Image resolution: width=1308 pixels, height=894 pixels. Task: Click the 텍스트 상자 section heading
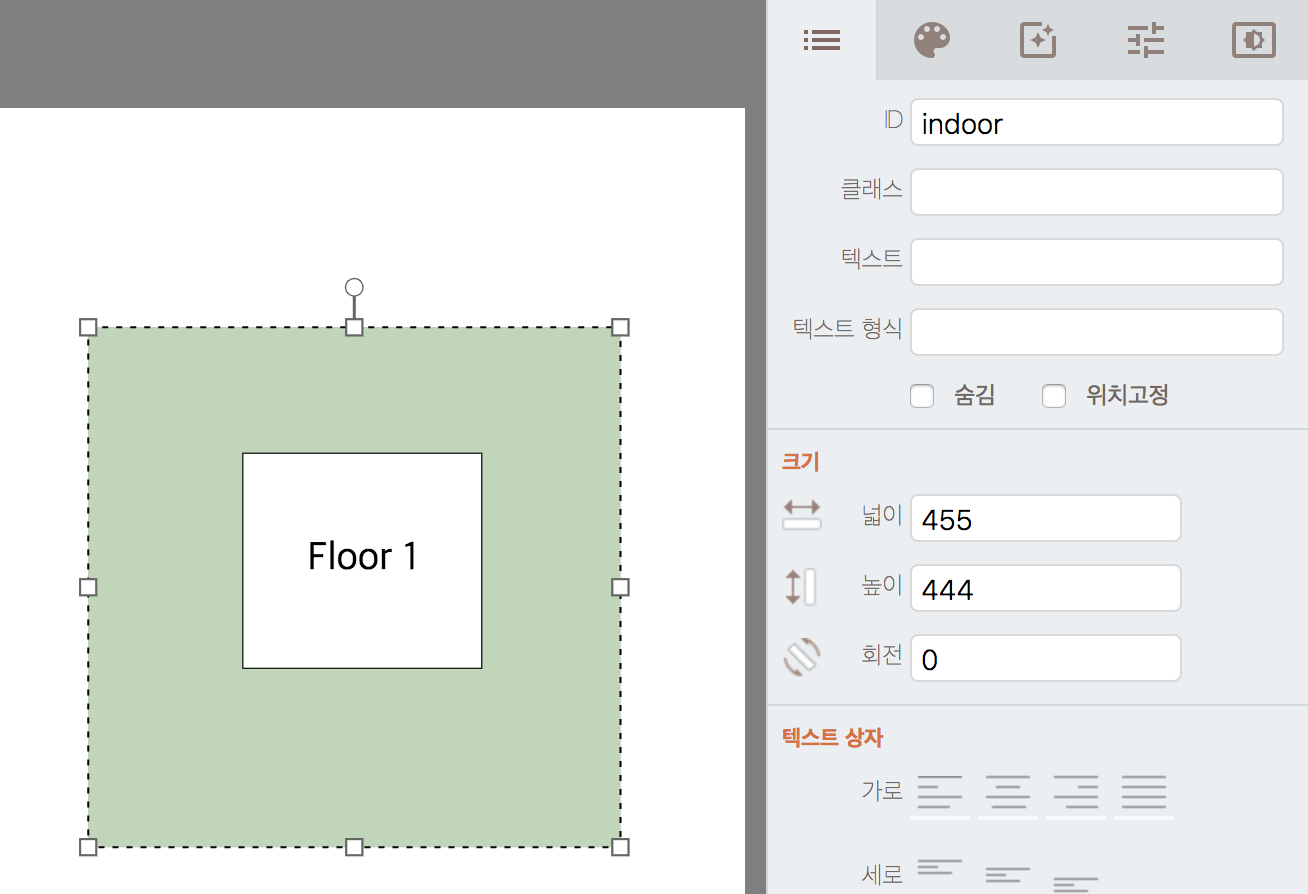[x=832, y=738]
